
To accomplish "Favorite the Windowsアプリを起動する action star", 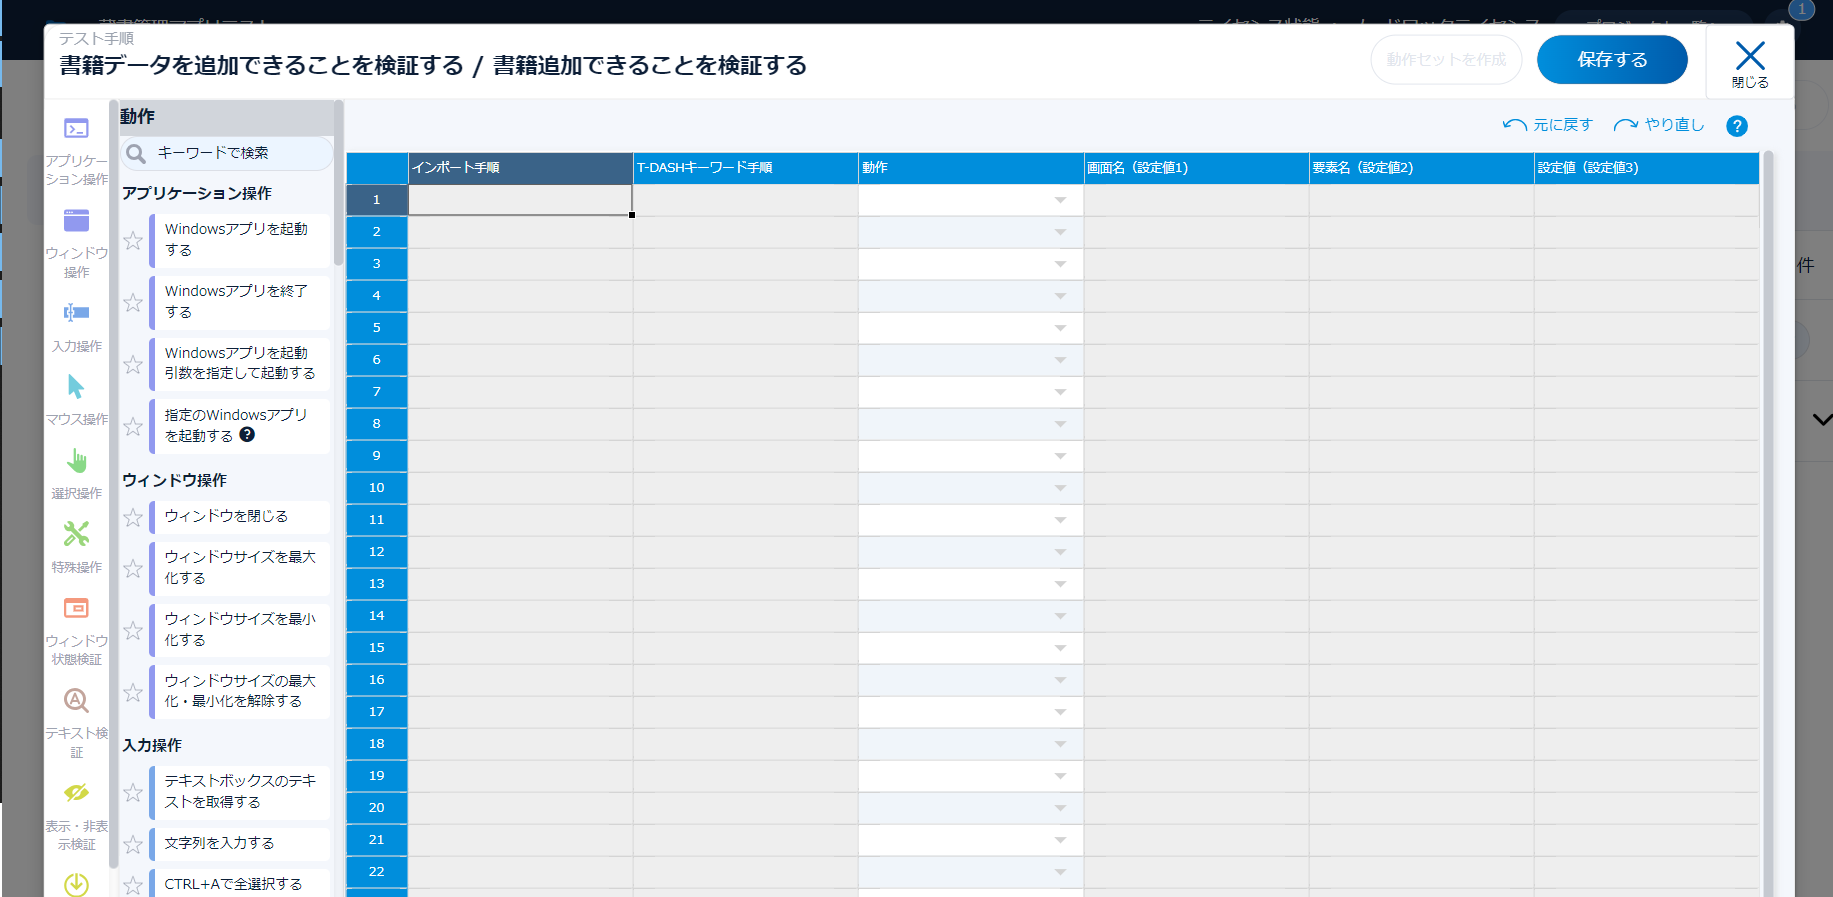I will point(133,240).
